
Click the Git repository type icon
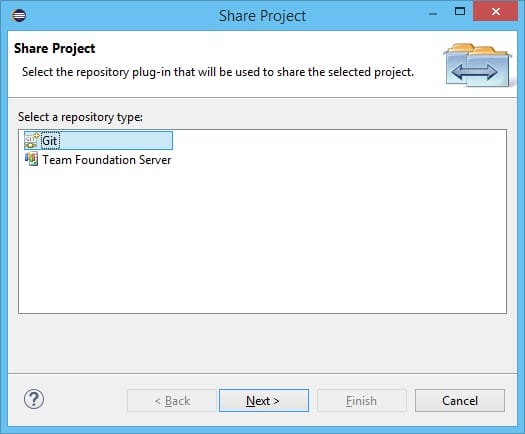tap(32, 141)
